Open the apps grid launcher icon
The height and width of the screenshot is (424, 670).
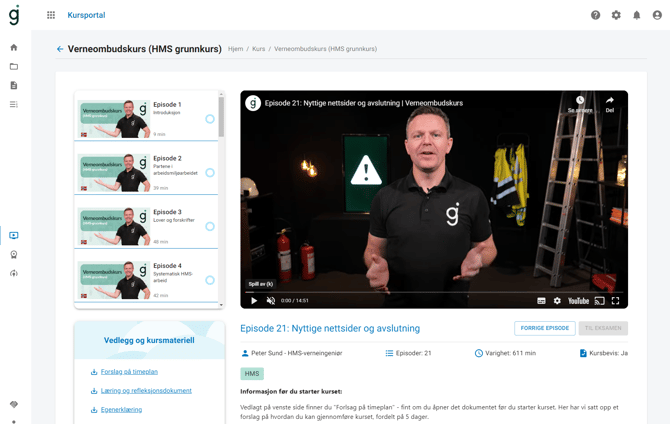coord(51,15)
